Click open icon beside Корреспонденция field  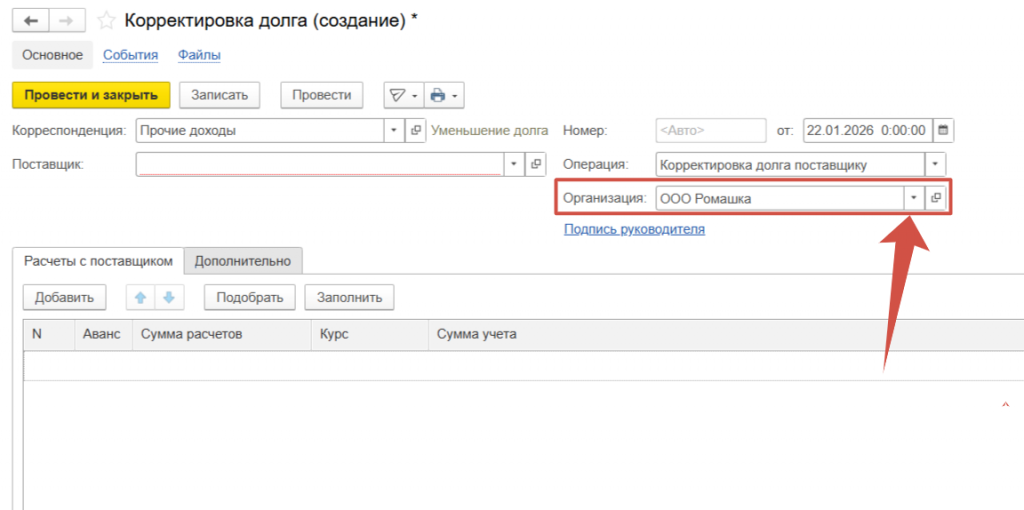pyautogui.click(x=415, y=130)
